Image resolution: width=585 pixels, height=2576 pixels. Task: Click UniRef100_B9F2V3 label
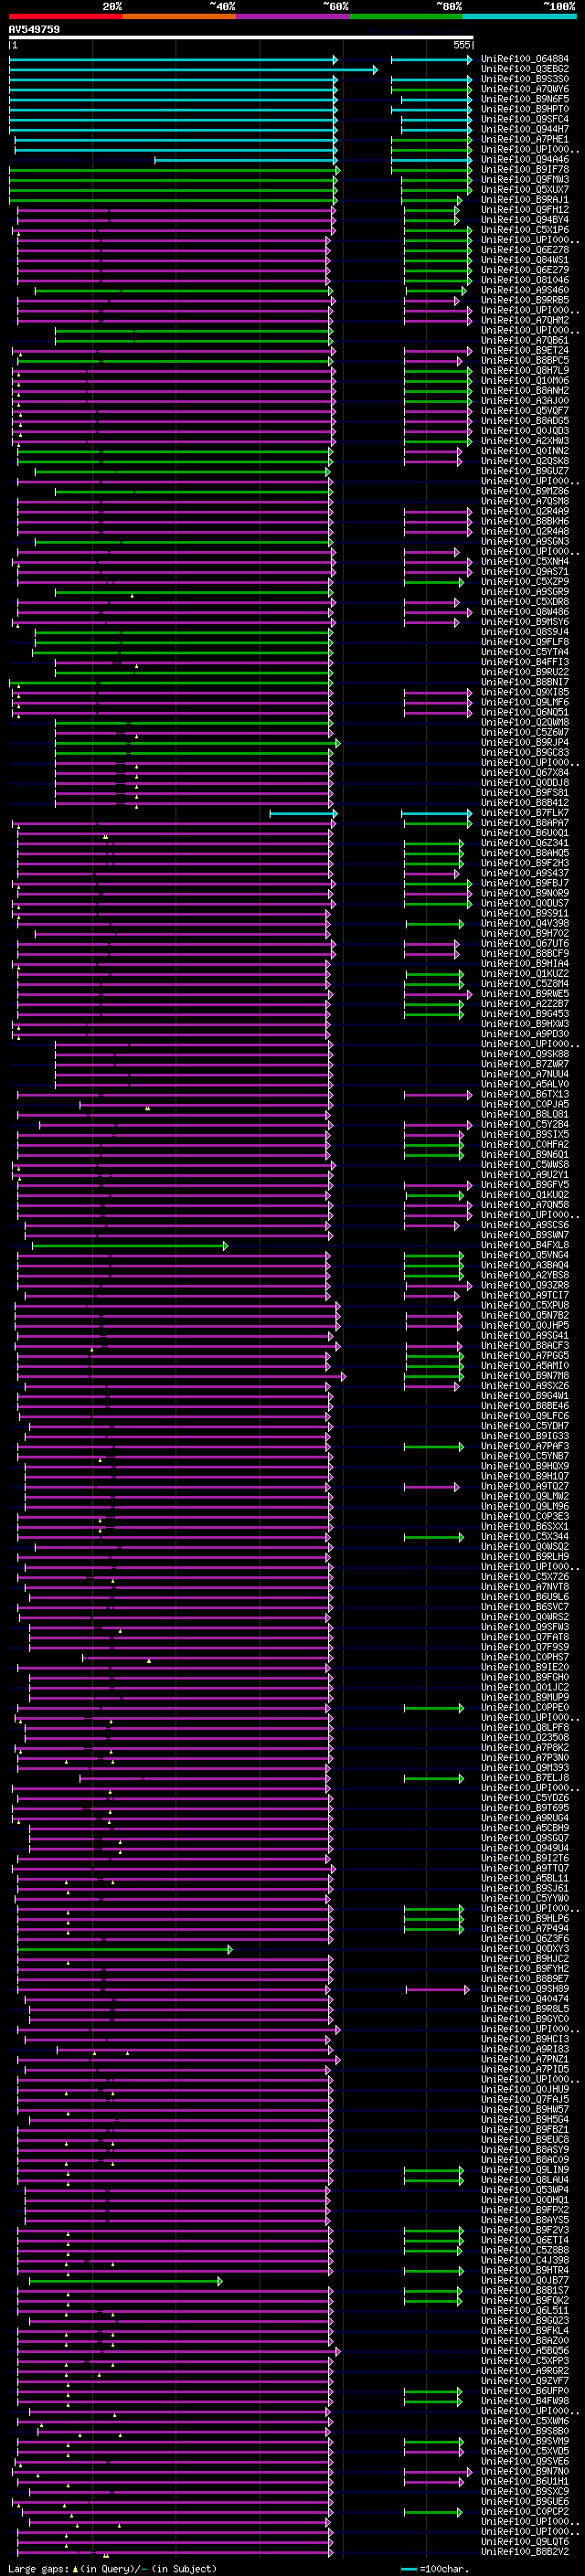(524, 2230)
